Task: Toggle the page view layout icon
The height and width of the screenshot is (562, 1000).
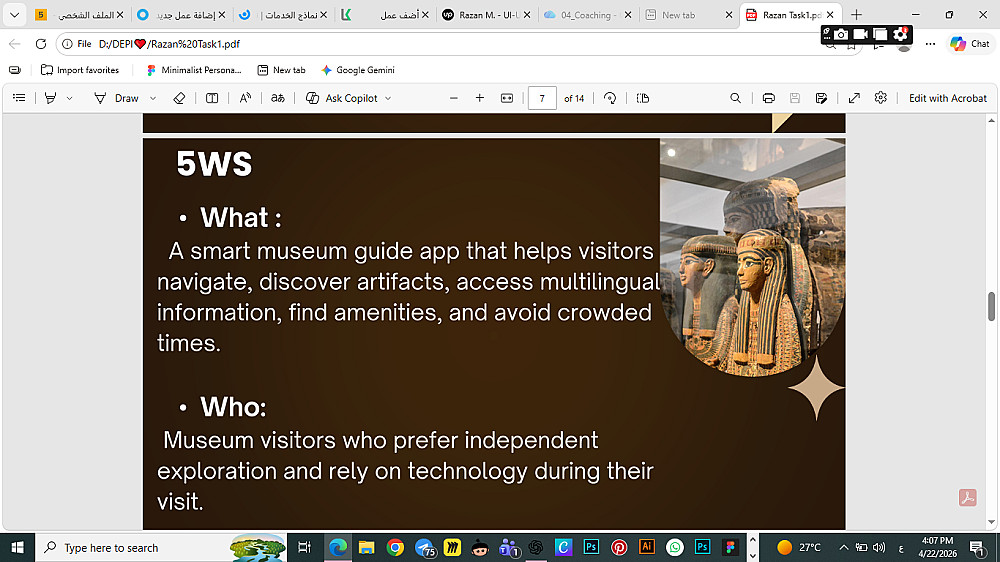Action: (x=643, y=98)
